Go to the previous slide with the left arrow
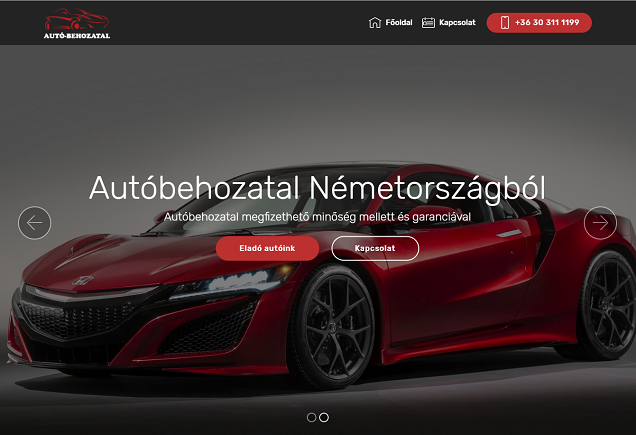The image size is (636, 435). (x=34, y=223)
